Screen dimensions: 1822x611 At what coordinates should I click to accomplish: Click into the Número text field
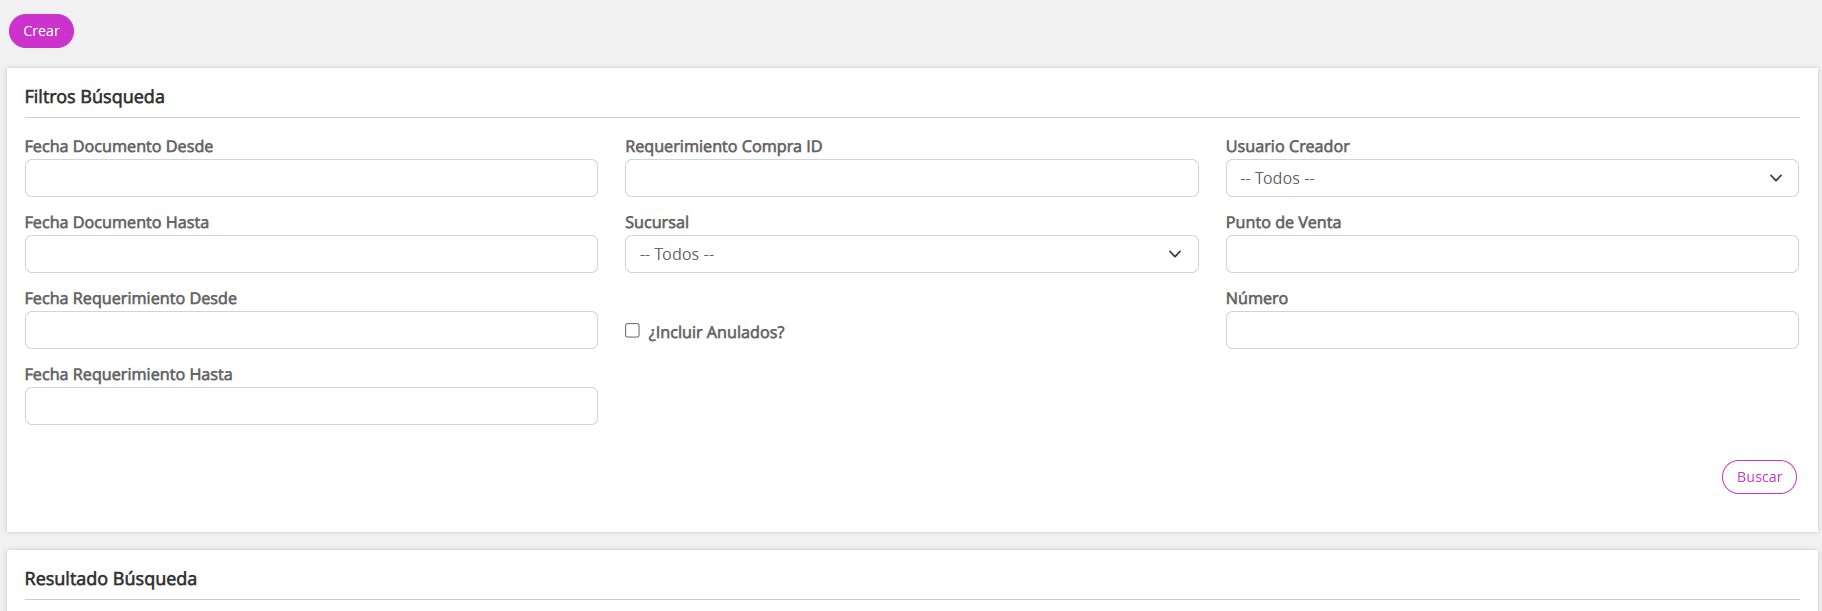pos(1511,330)
